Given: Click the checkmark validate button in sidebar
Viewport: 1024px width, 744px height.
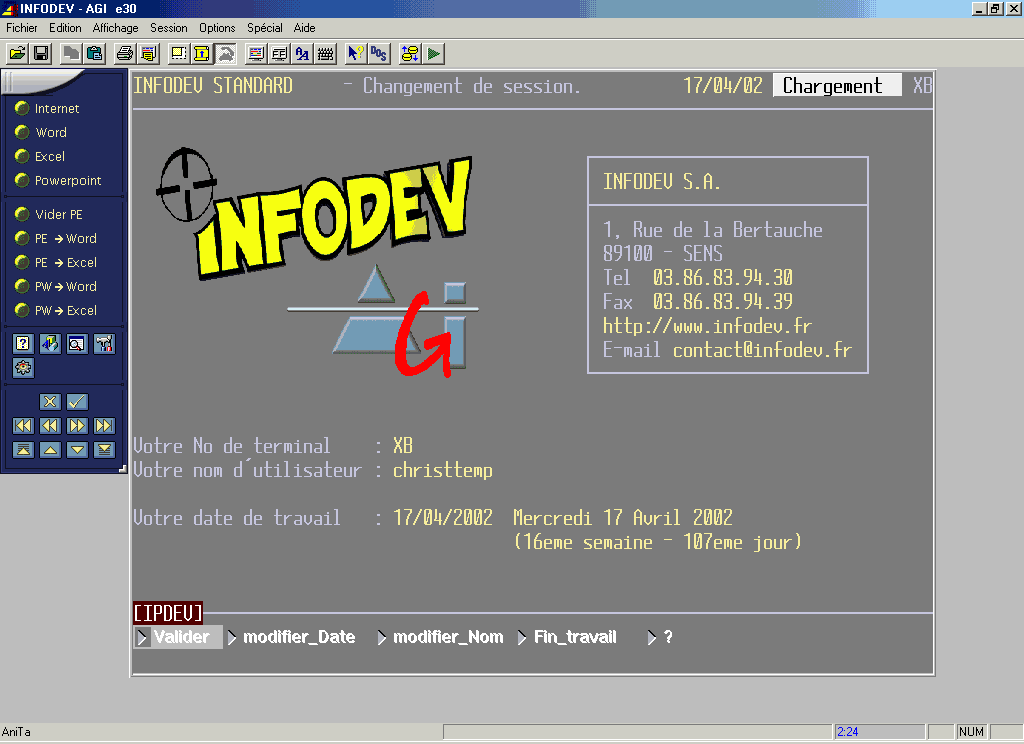Looking at the screenshot, I should [x=77, y=402].
